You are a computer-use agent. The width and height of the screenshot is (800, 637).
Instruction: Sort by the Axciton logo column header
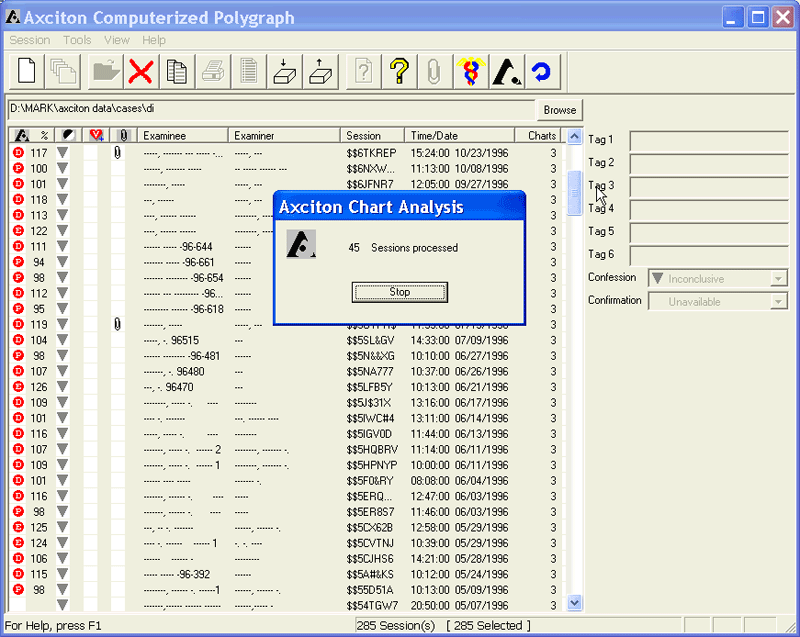(22, 136)
